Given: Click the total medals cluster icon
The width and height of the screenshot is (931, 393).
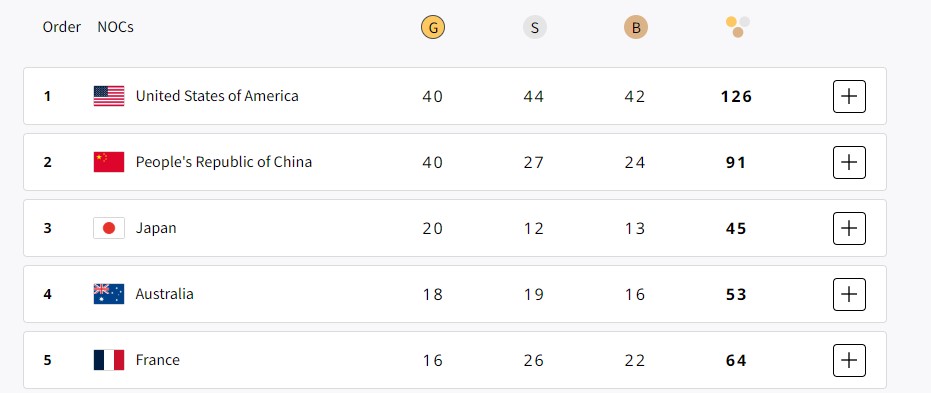Looking at the screenshot, I should coord(737,27).
